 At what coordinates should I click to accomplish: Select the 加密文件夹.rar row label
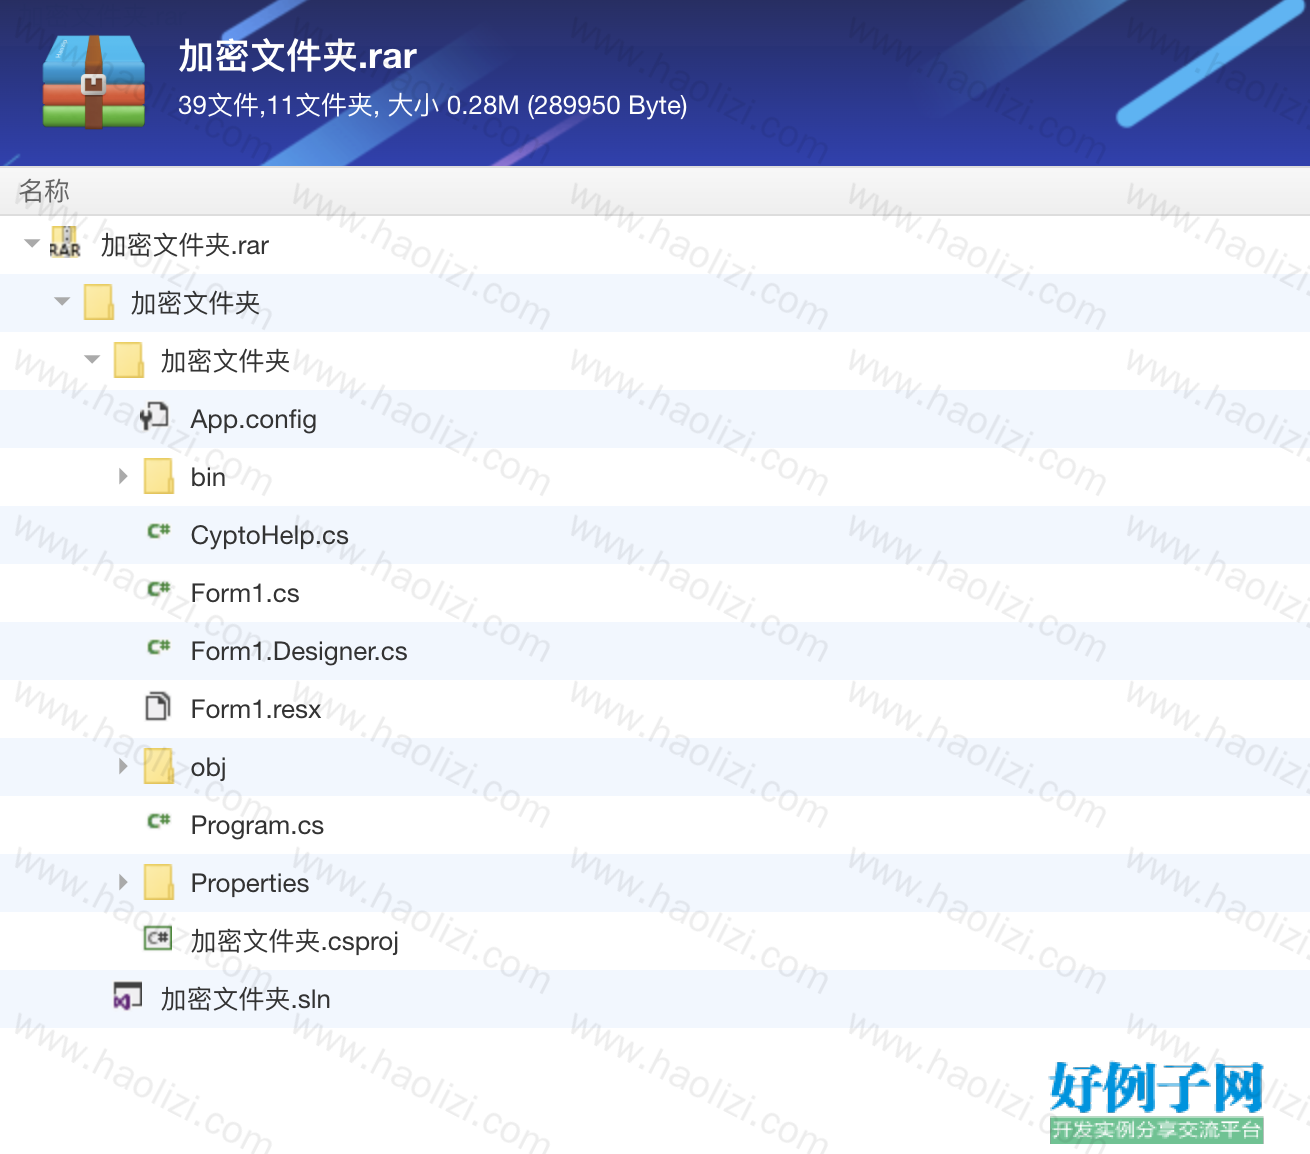coord(185,245)
